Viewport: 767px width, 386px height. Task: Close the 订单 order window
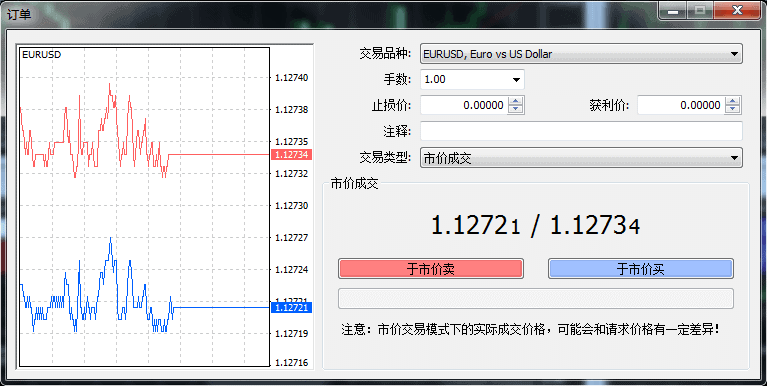[x=737, y=10]
